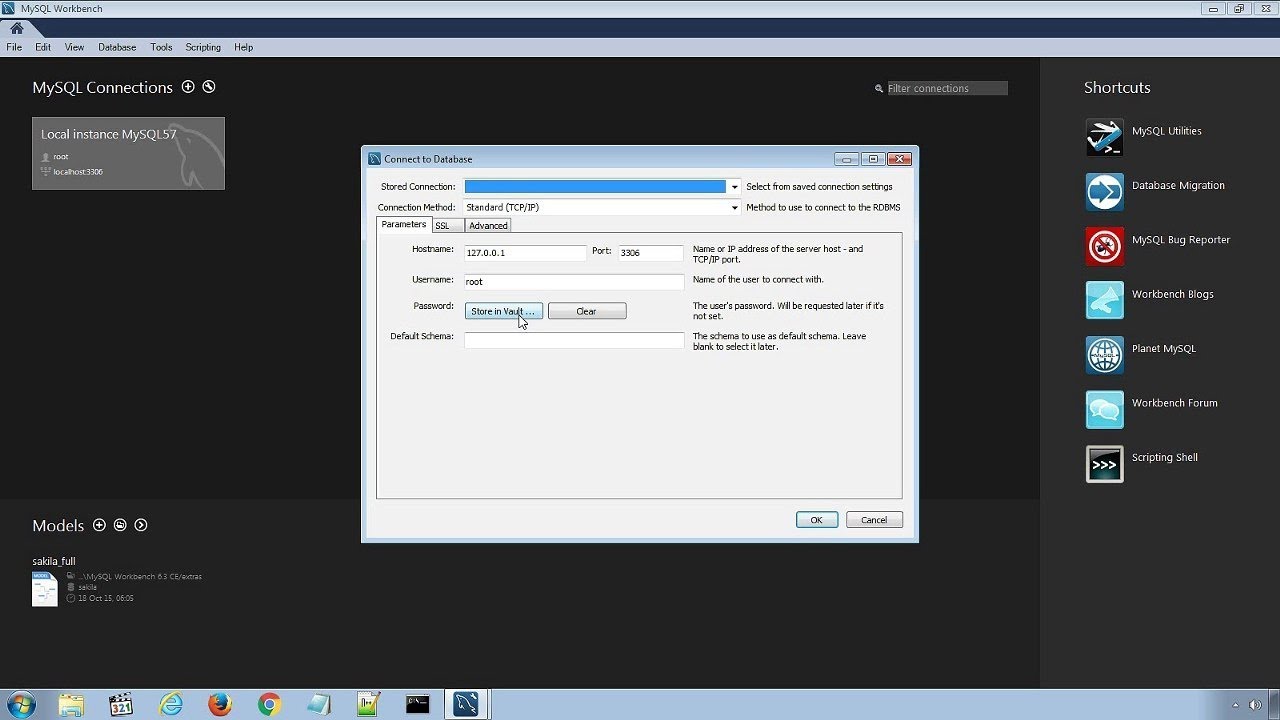This screenshot has width=1280, height=720.
Task: Open Local instance MySQL57 connection tile
Action: coord(128,153)
